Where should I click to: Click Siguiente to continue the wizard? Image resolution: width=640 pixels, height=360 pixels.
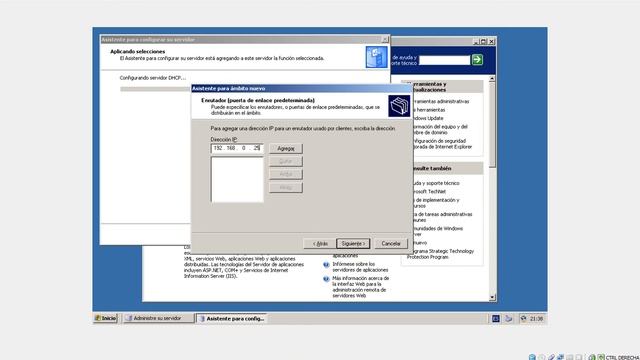pos(353,244)
